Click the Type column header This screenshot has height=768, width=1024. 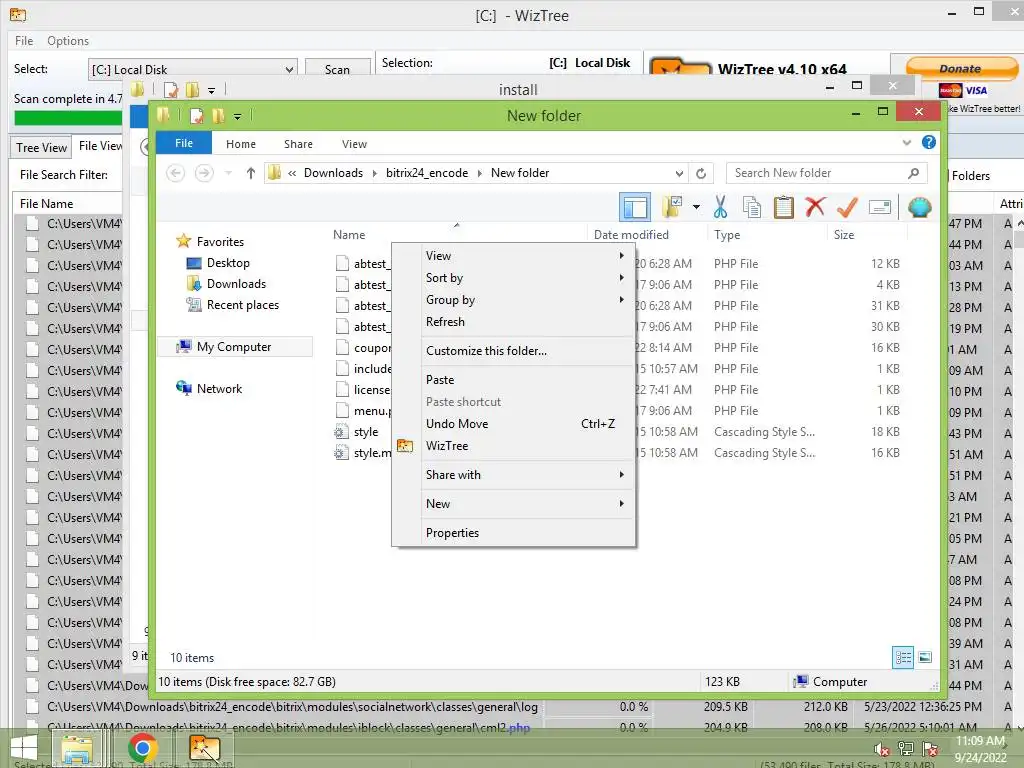pos(727,234)
